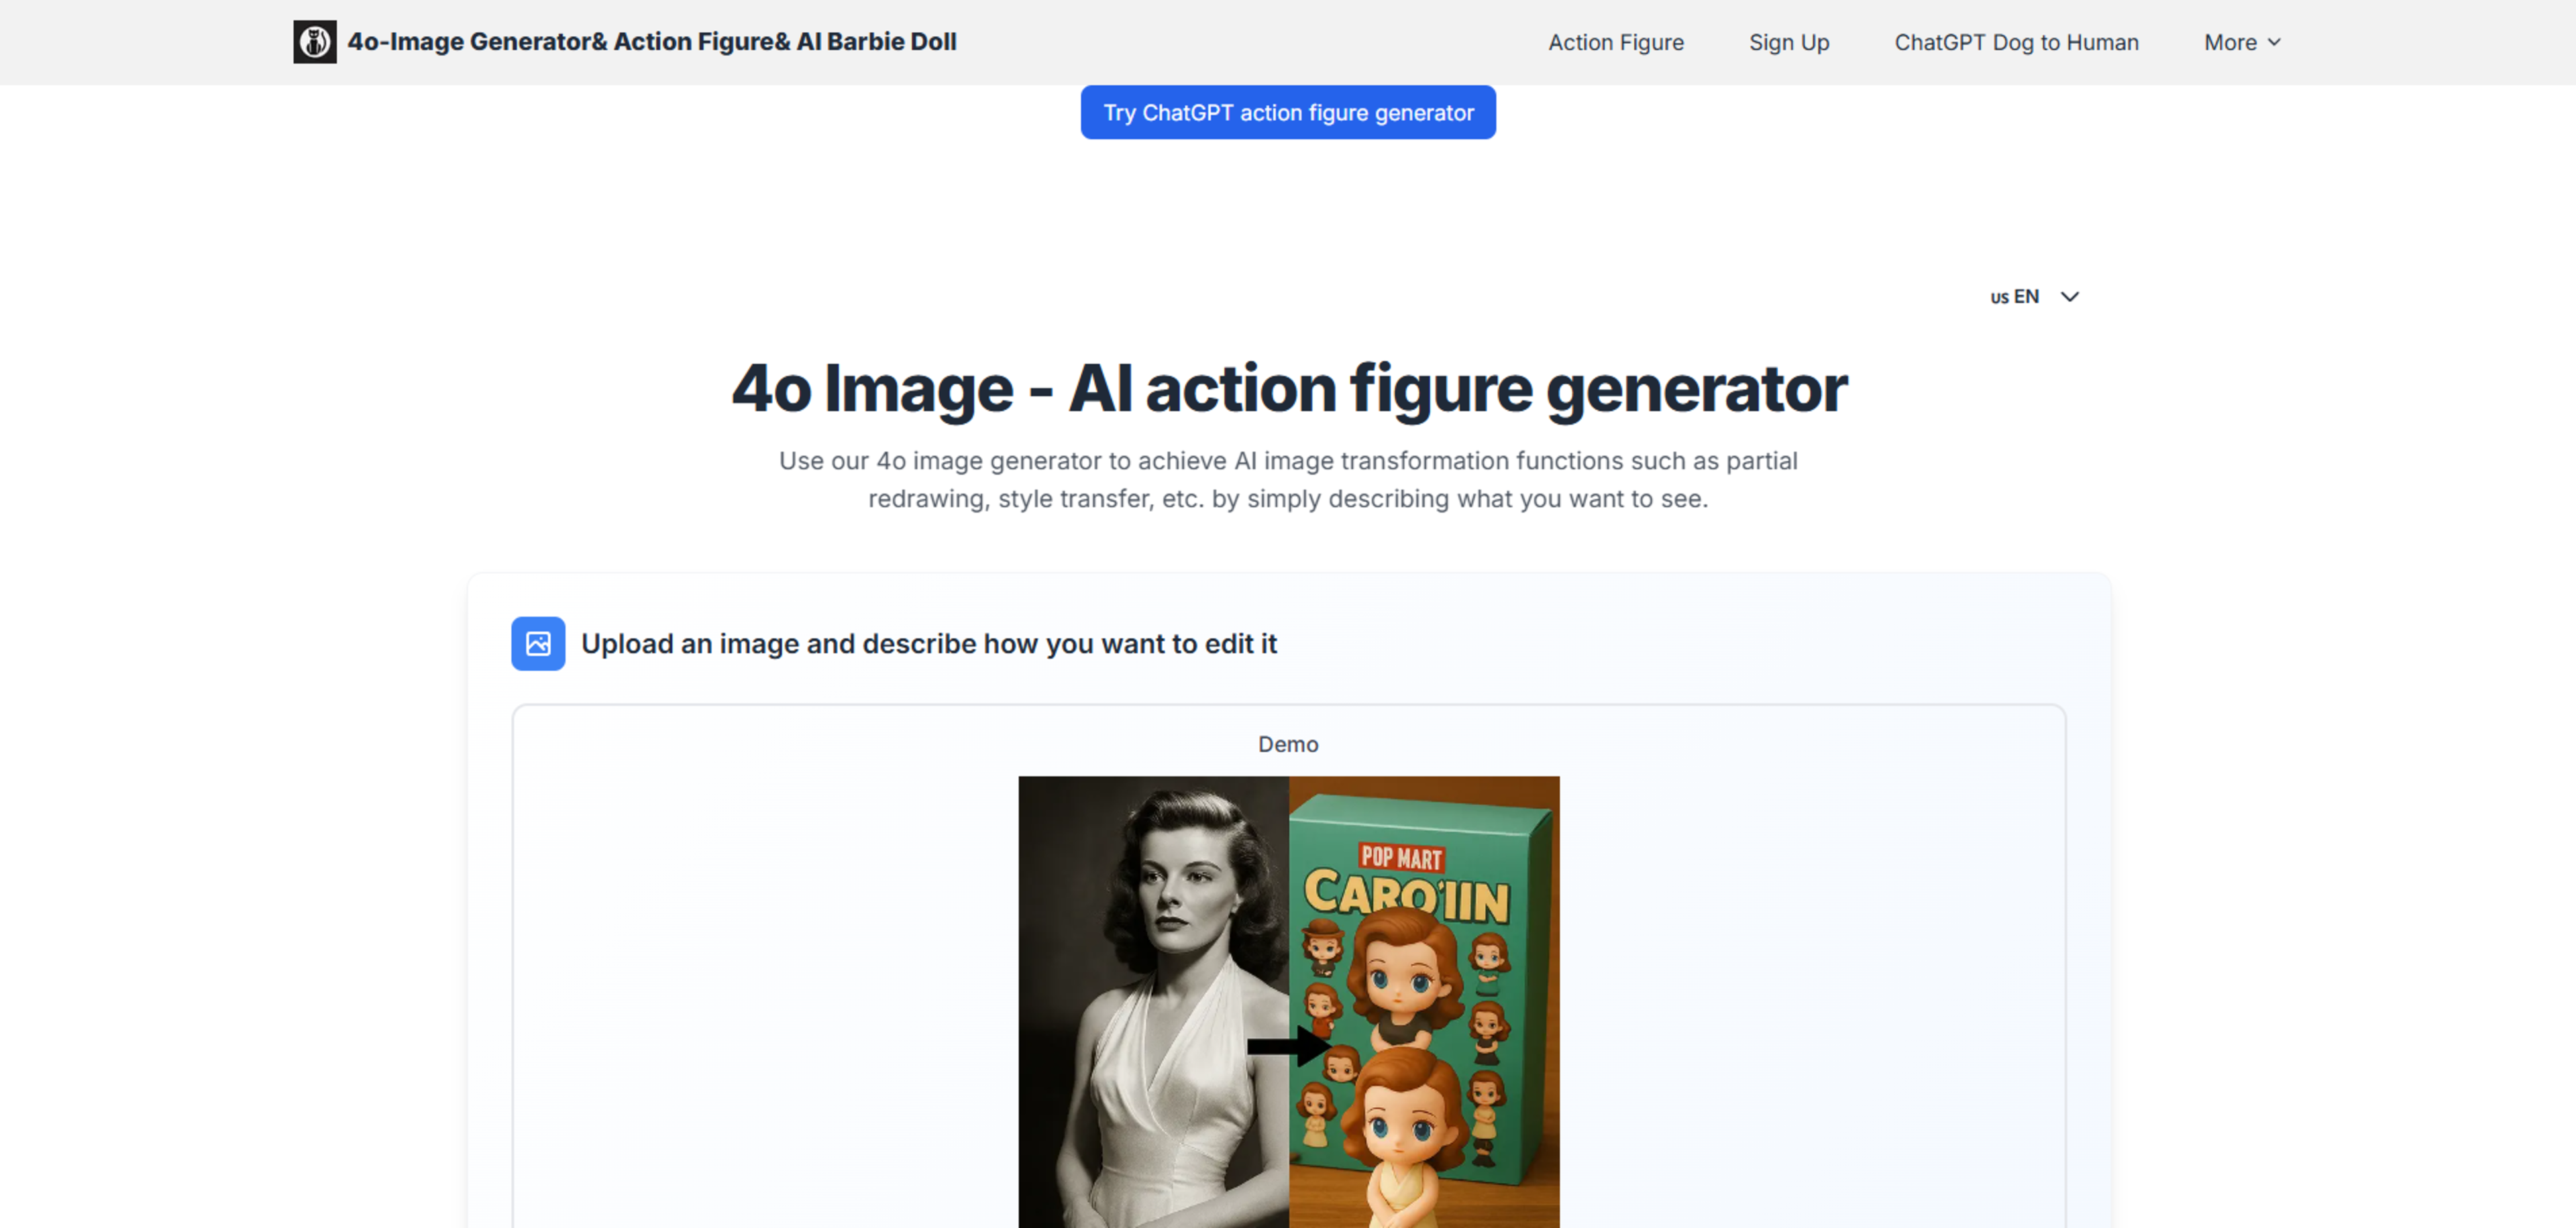
Task: Click 'Upload an image and describe' heading
Action: click(x=929, y=643)
